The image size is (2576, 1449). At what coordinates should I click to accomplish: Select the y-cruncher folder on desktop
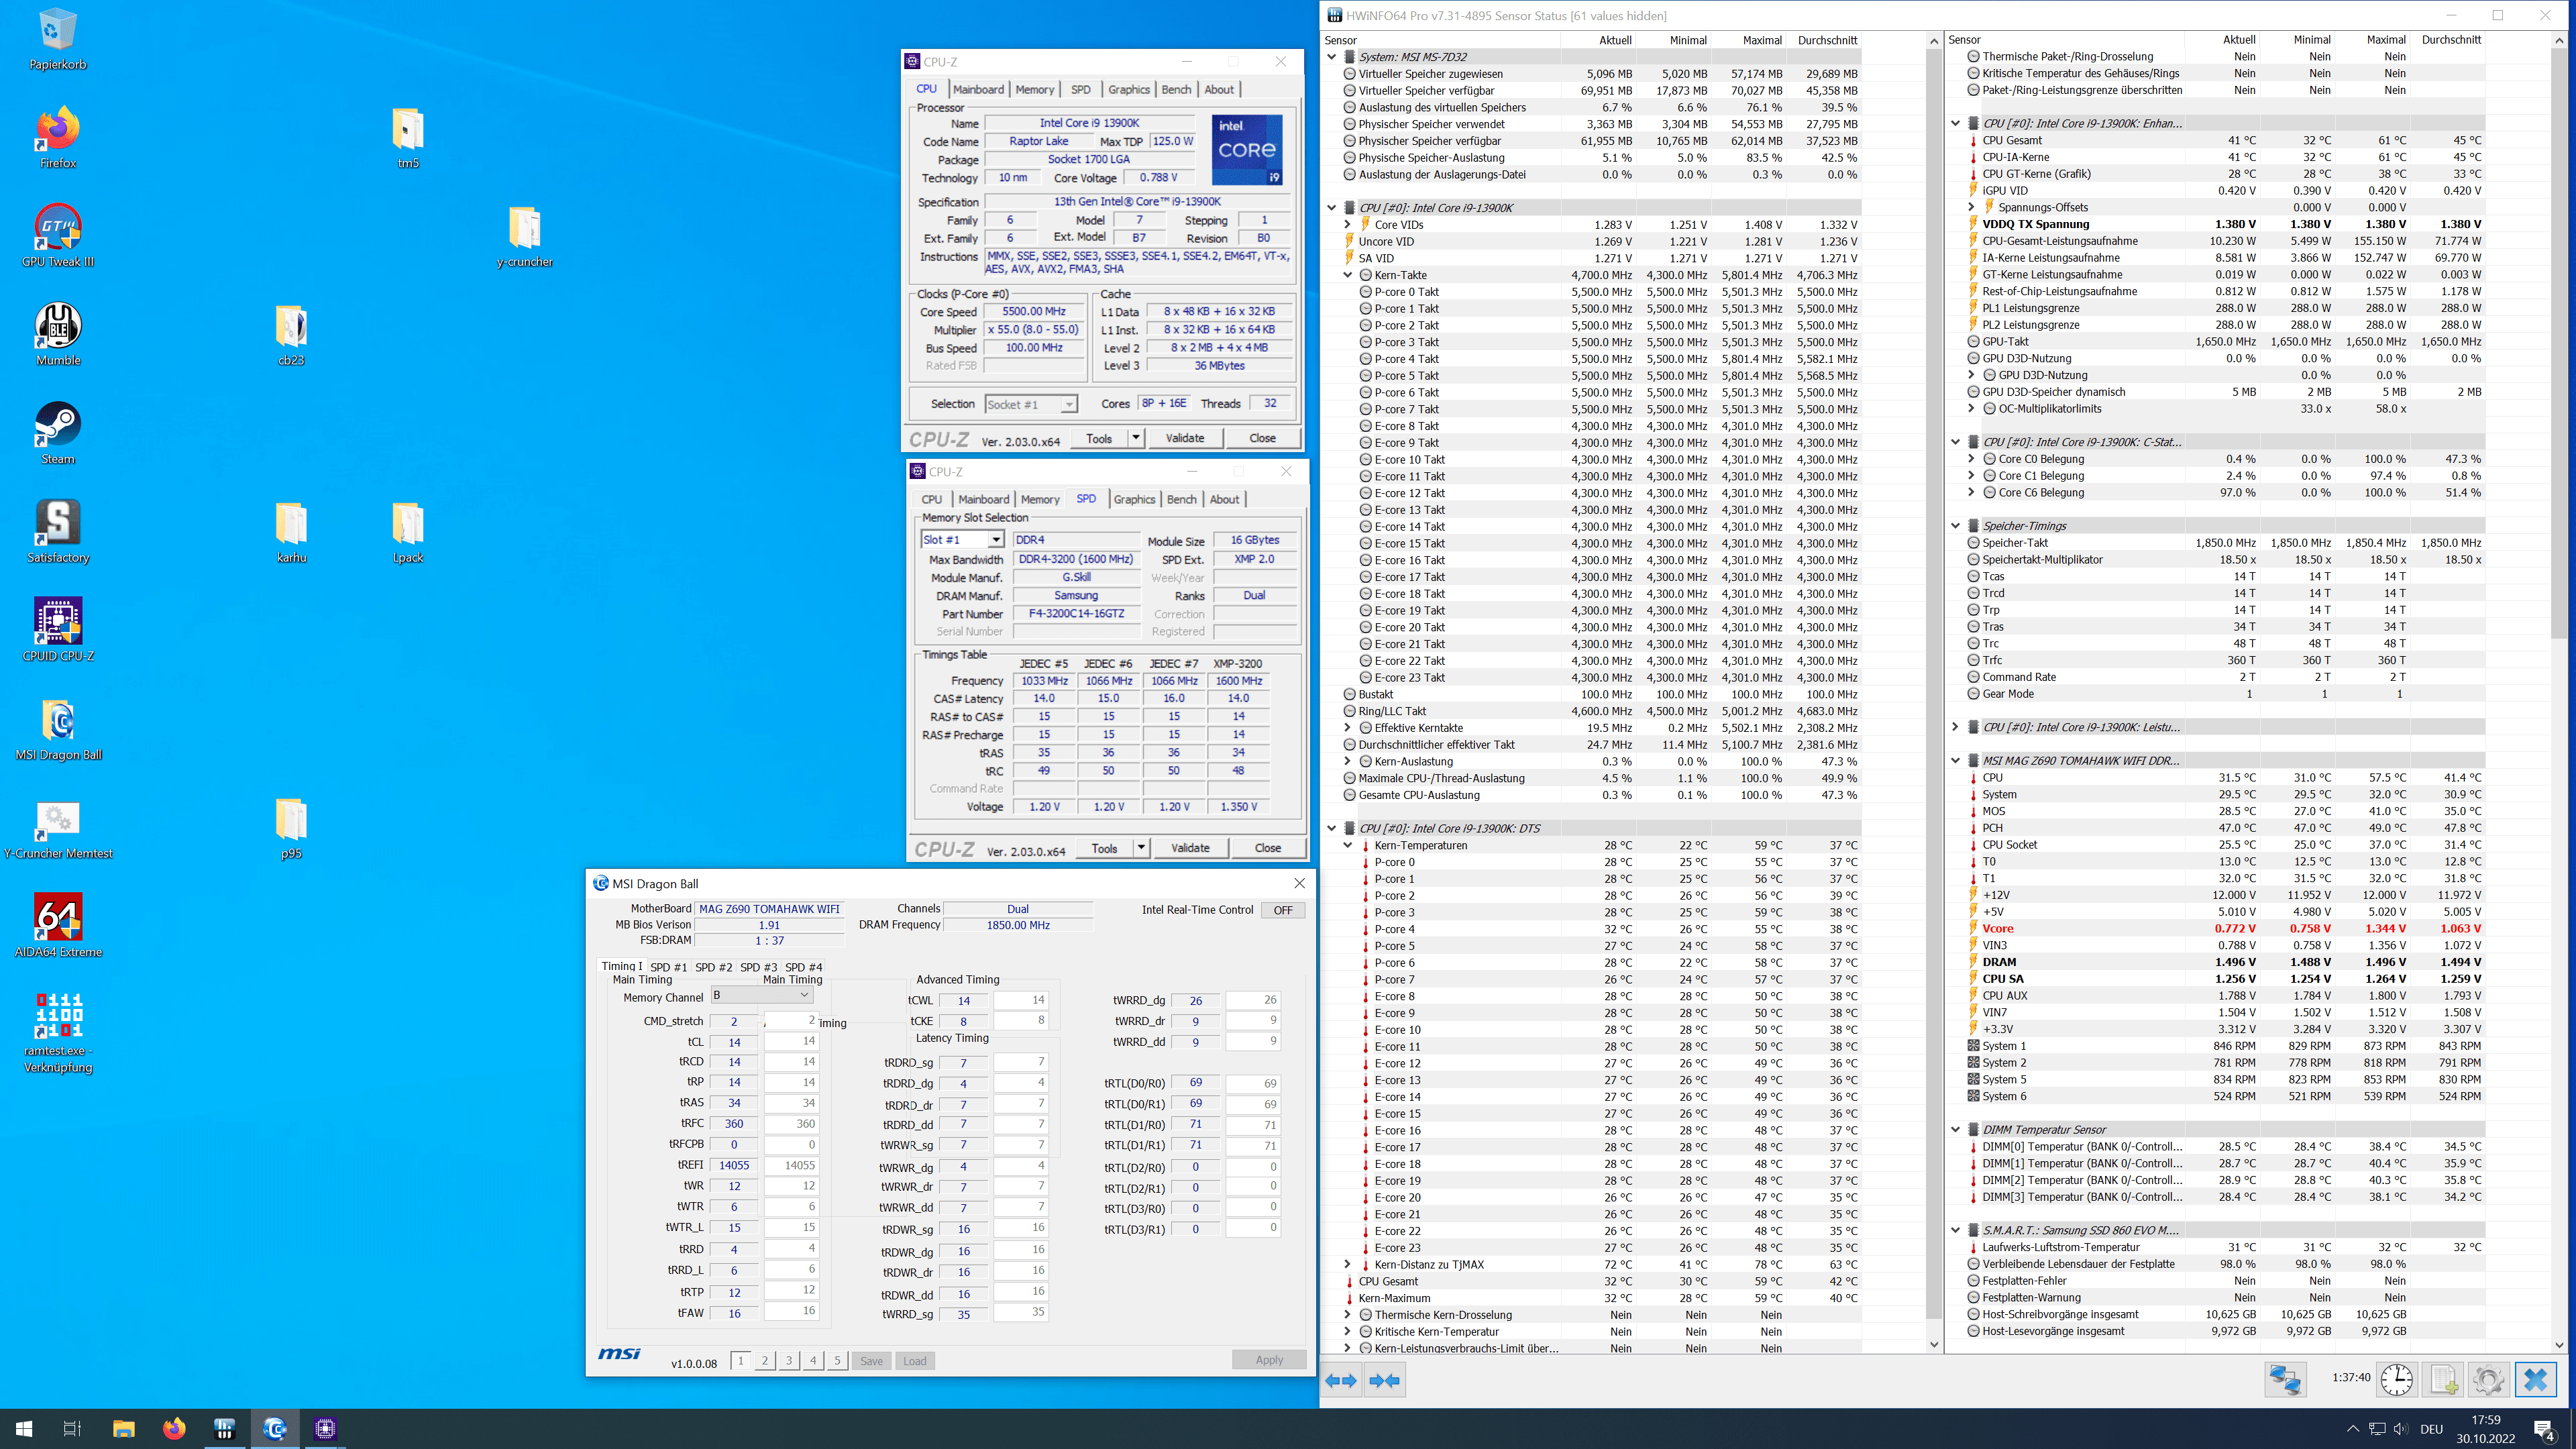point(524,236)
